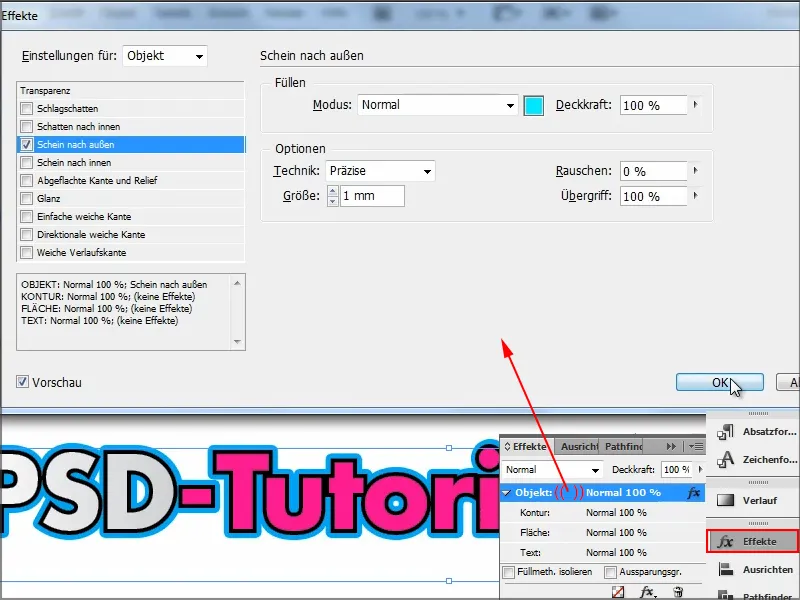This screenshot has height=600, width=800.
Task: Enable the Schein nach innen checkbox
Action: [27, 163]
